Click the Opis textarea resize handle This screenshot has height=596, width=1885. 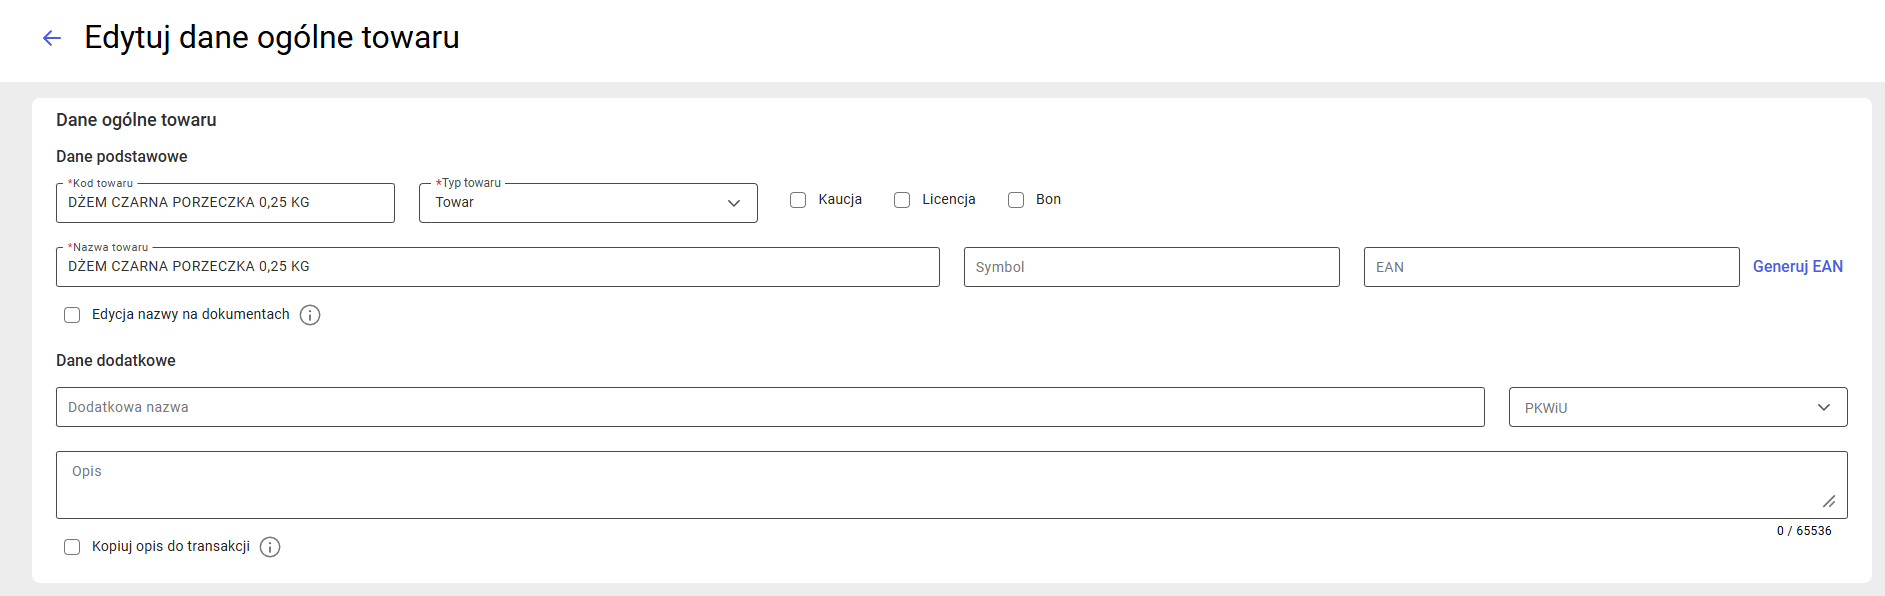1828,501
